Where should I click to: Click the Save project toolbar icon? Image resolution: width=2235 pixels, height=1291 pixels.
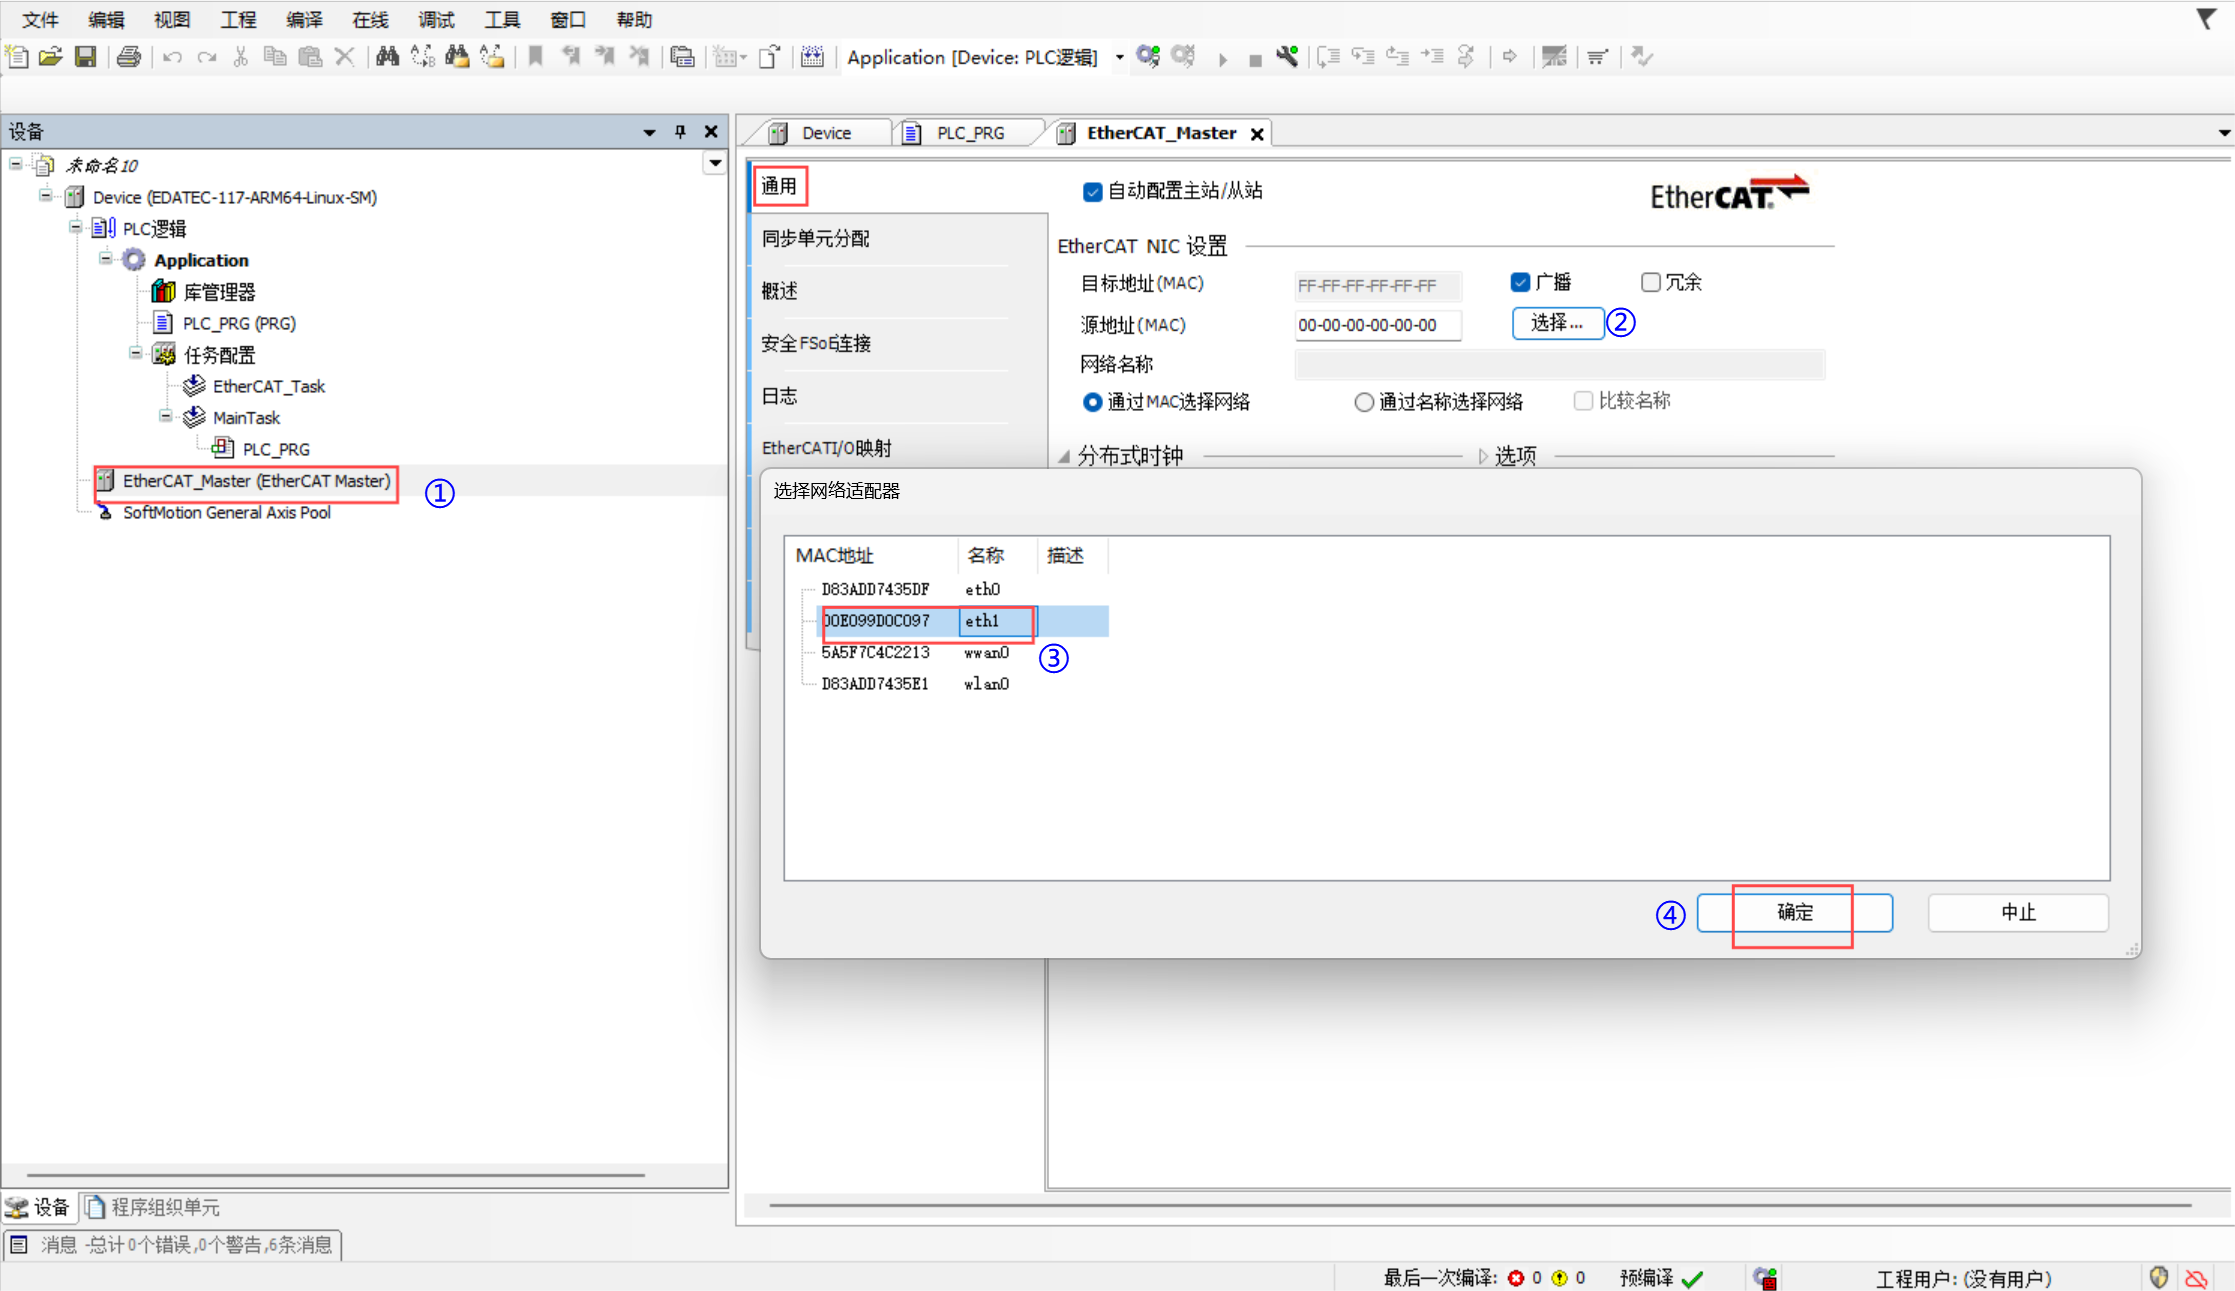[86, 57]
